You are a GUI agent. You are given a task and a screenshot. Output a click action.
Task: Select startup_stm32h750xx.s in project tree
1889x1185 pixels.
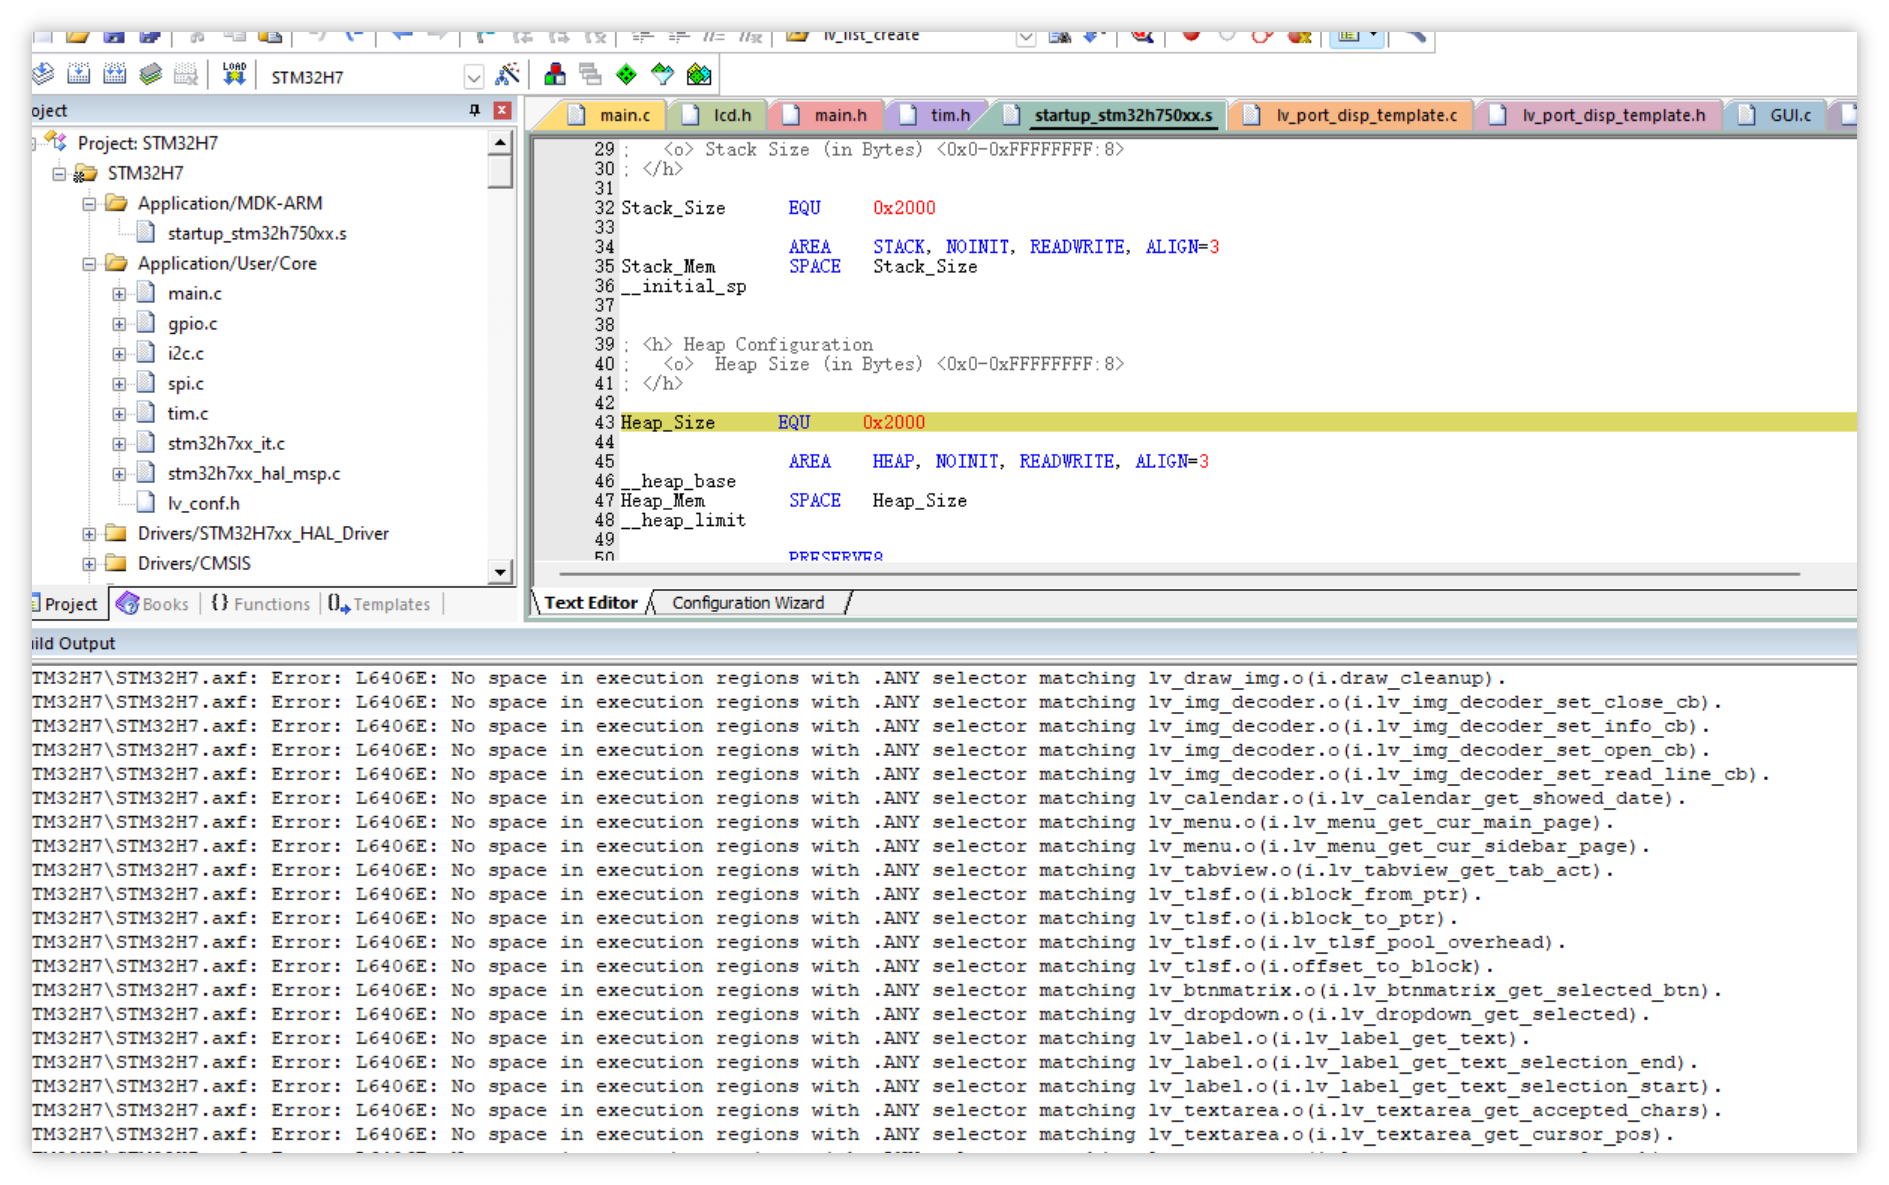tap(257, 234)
